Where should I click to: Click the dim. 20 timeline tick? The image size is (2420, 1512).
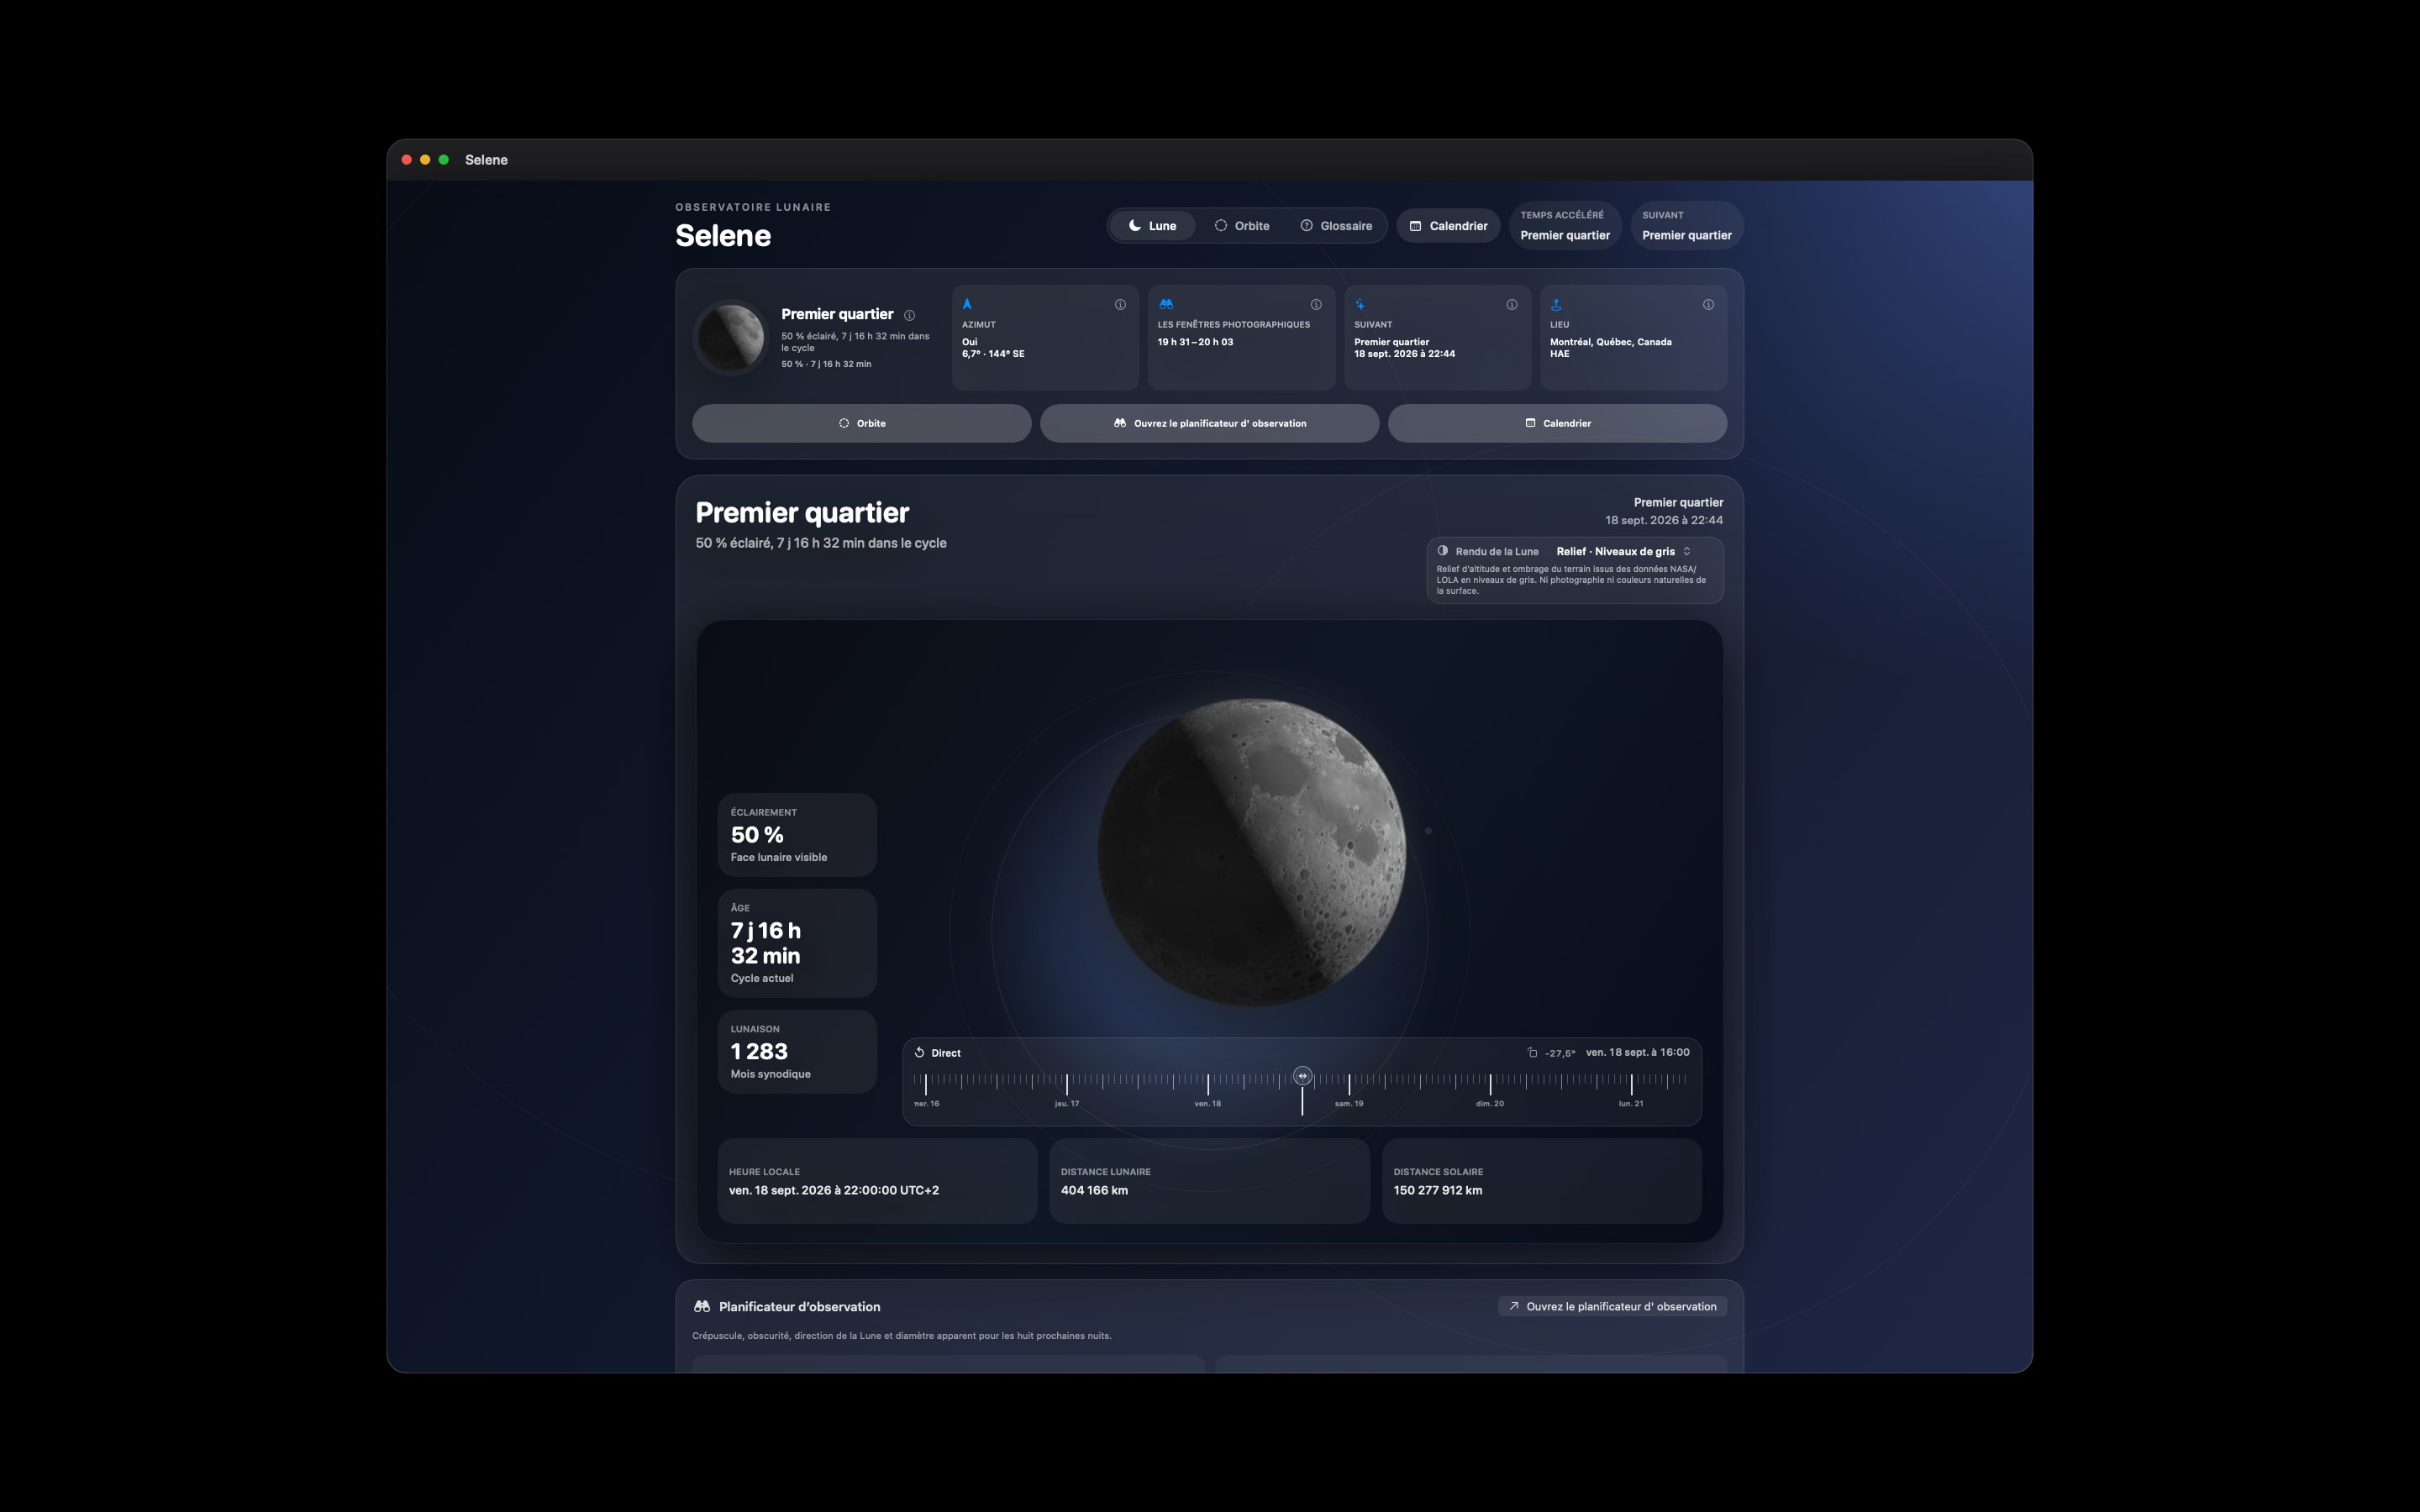click(x=1490, y=1084)
